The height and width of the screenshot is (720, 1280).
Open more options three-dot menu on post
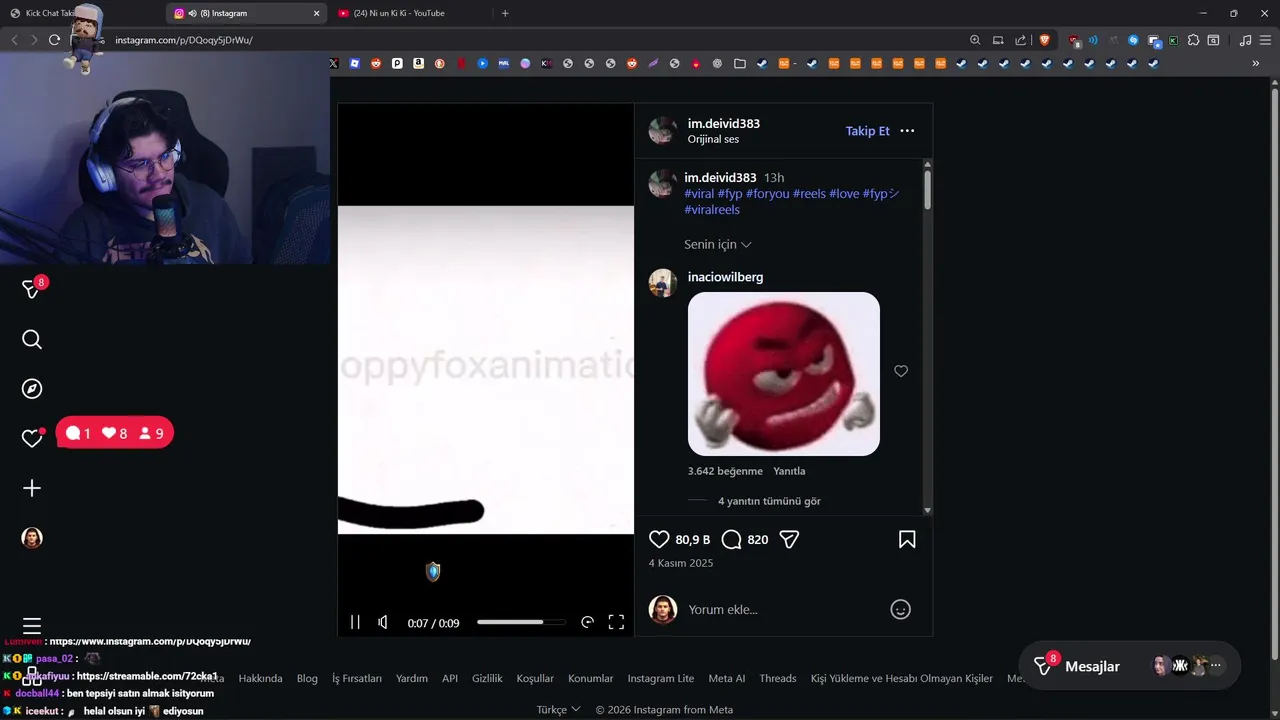907,131
